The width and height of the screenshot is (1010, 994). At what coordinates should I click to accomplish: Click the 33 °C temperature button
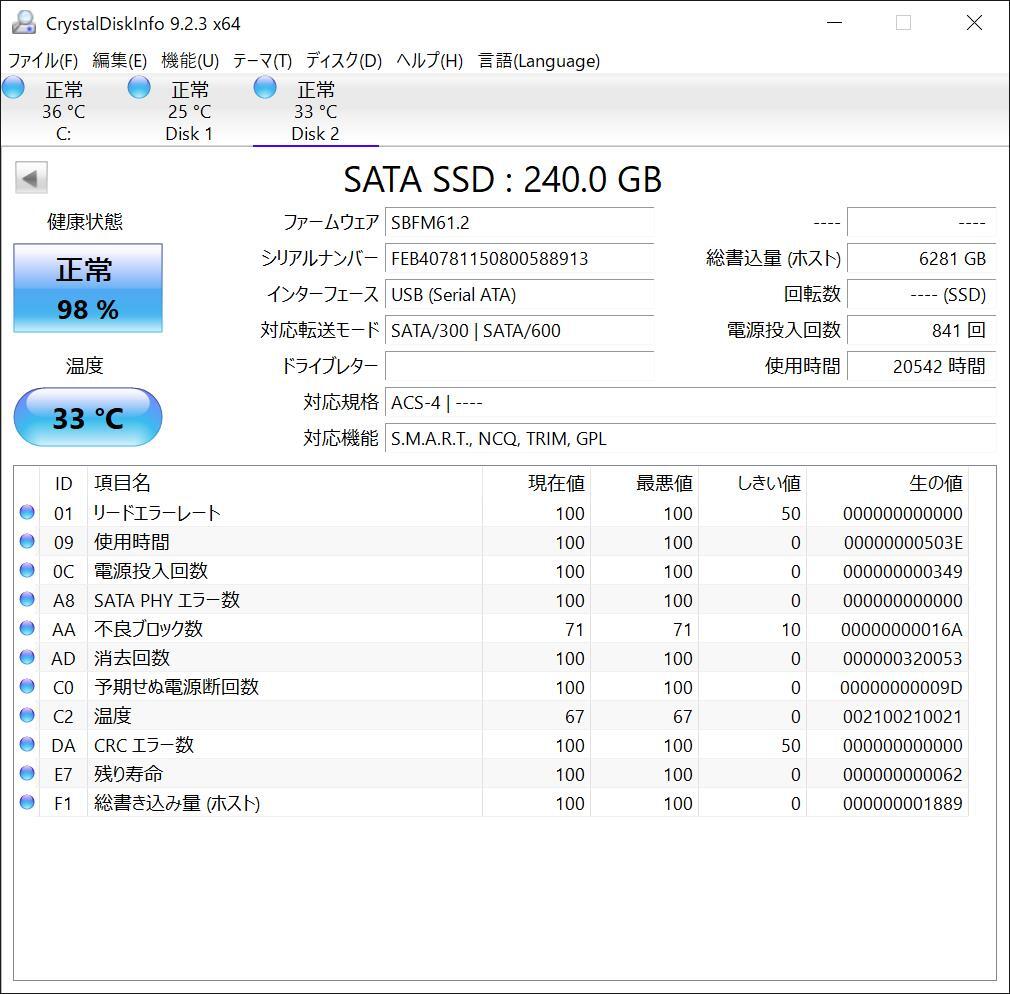[x=88, y=417]
